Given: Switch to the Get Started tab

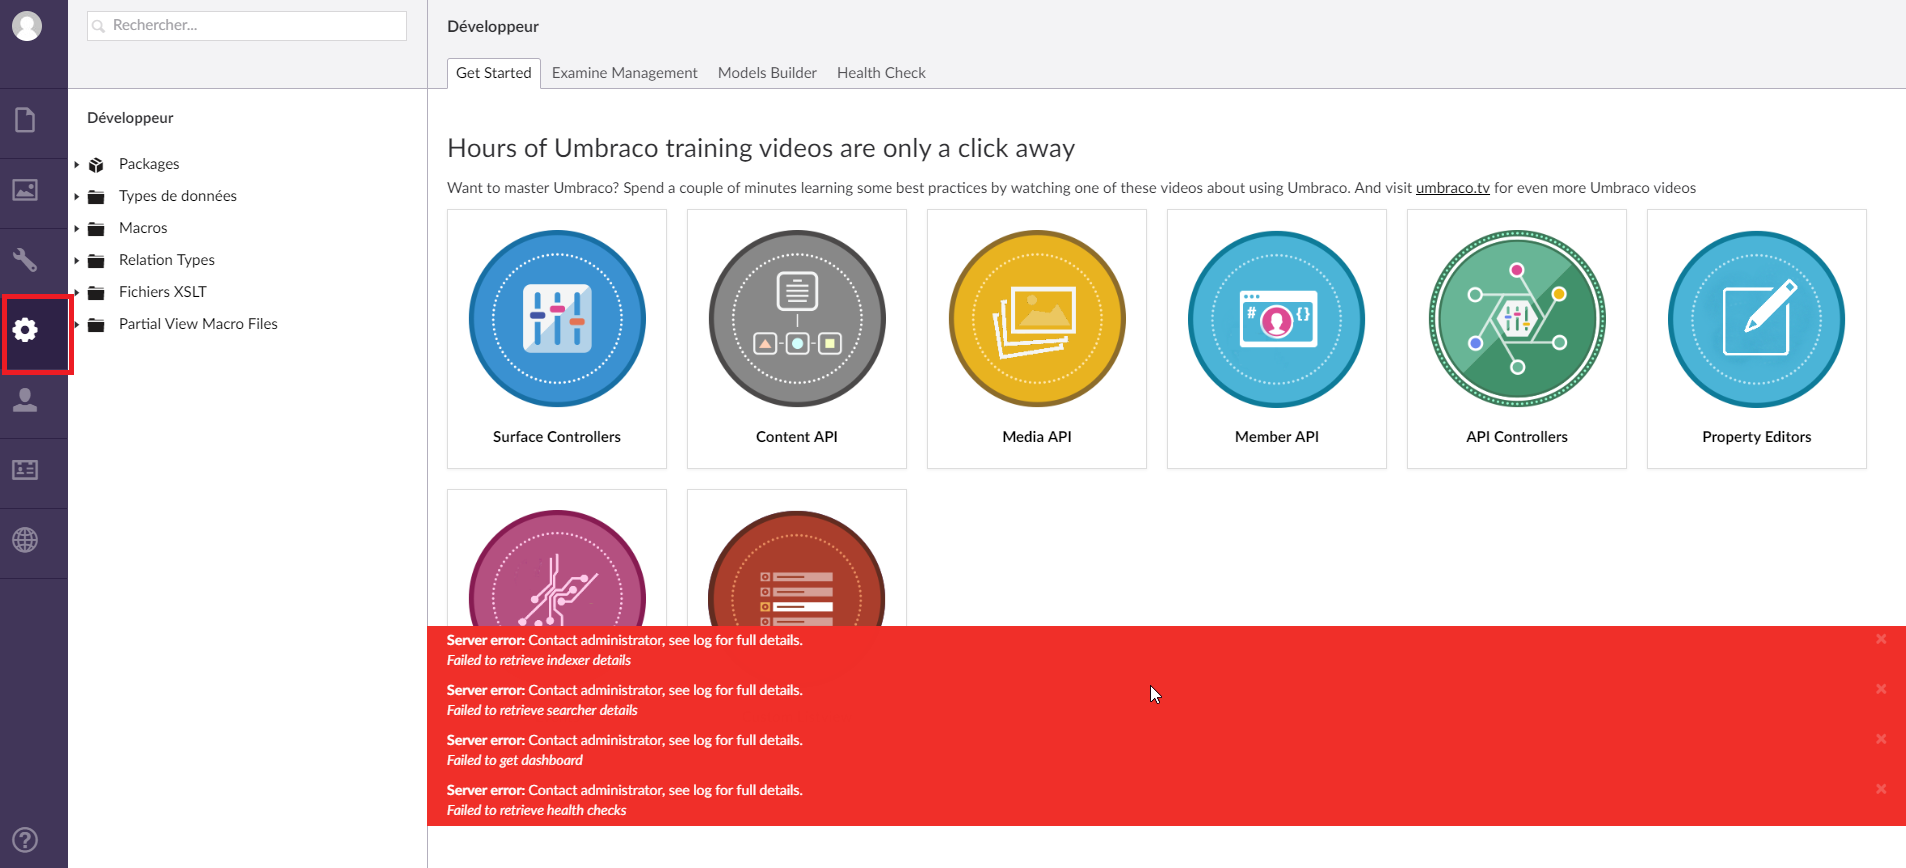Looking at the screenshot, I should pos(494,73).
